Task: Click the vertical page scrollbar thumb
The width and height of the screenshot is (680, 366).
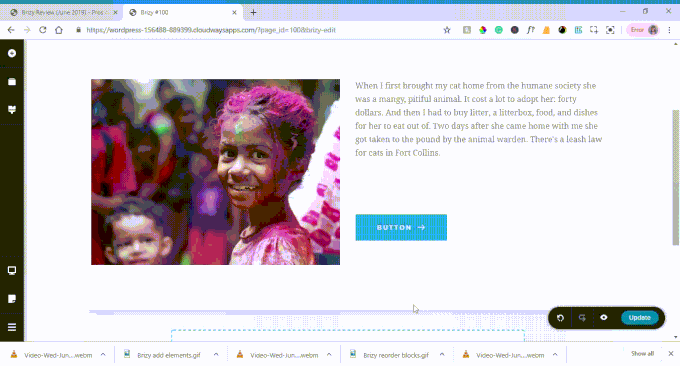Action: [676, 178]
